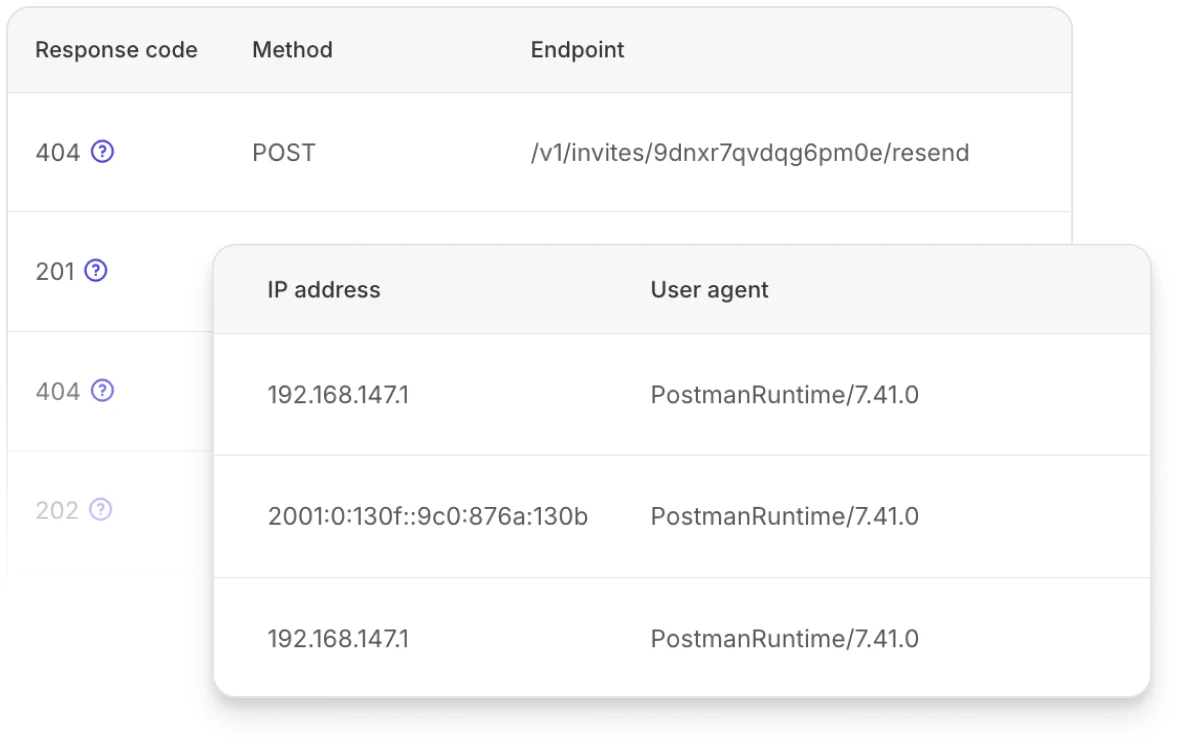Click the POST method cell
This screenshot has width=1200, height=756.
[x=284, y=153]
